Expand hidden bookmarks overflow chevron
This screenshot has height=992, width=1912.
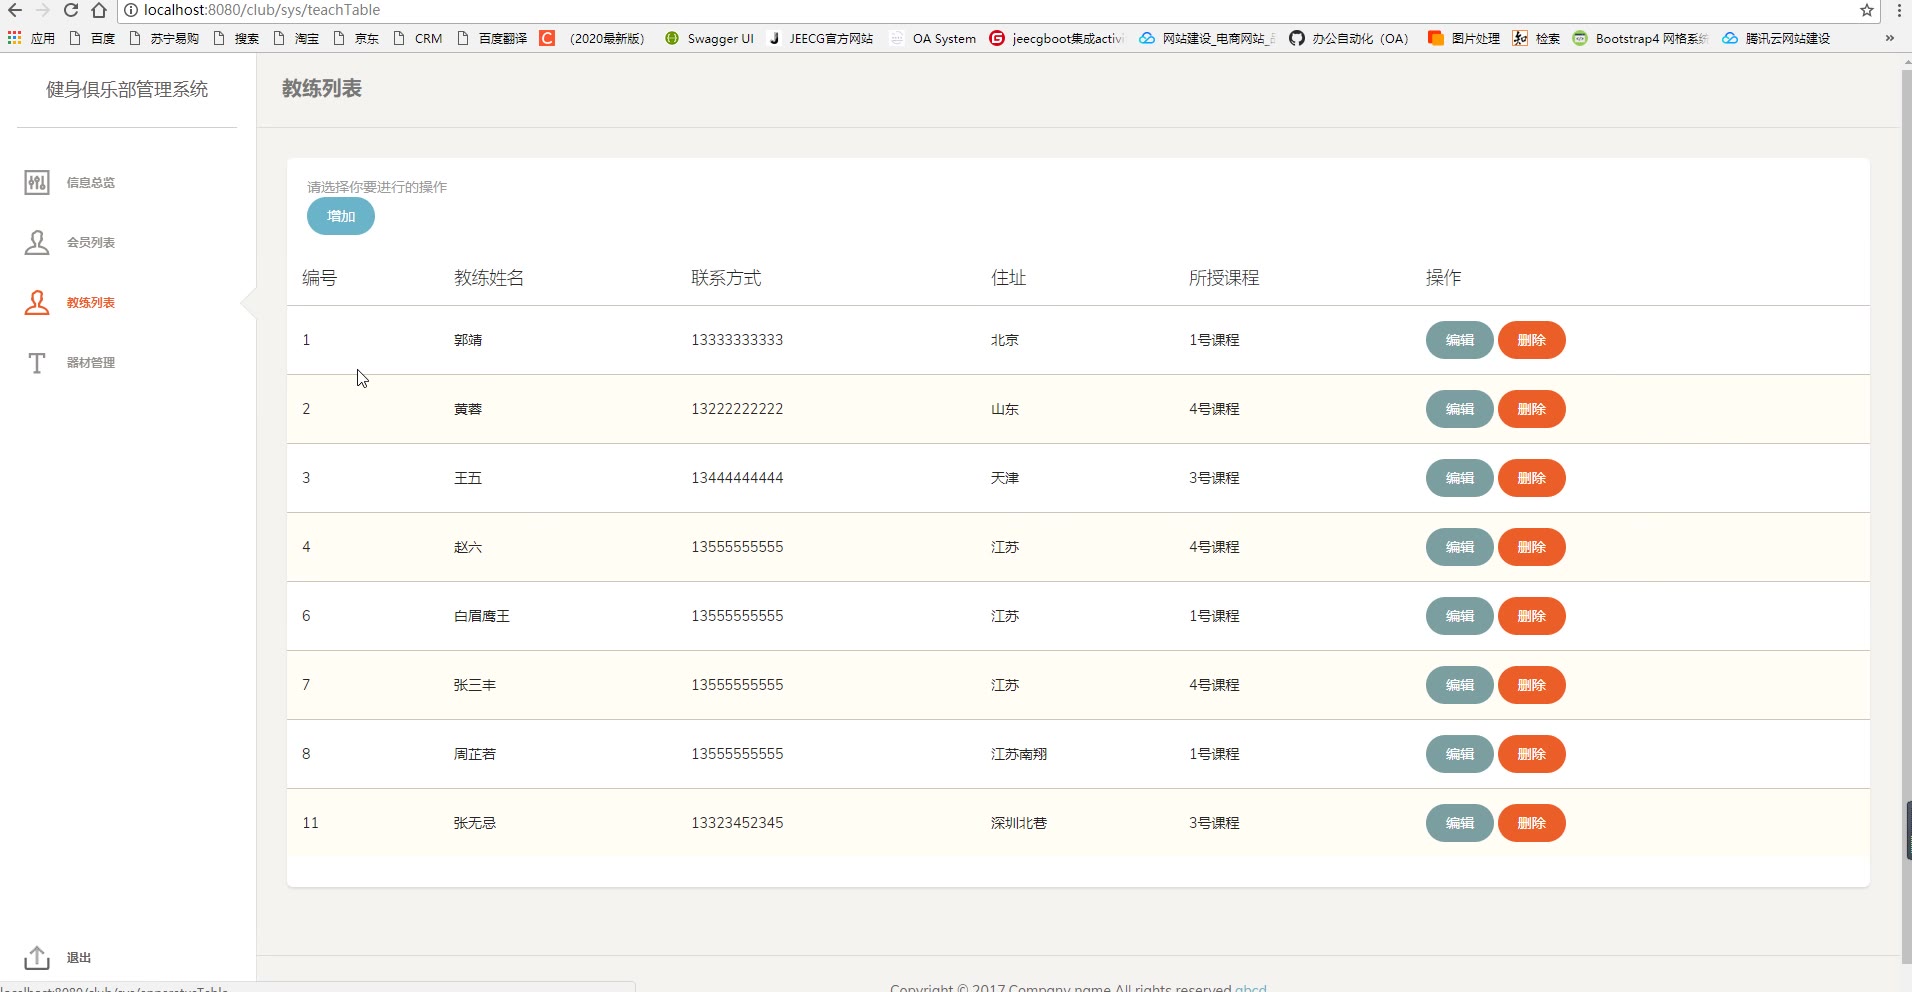pyautogui.click(x=1889, y=38)
